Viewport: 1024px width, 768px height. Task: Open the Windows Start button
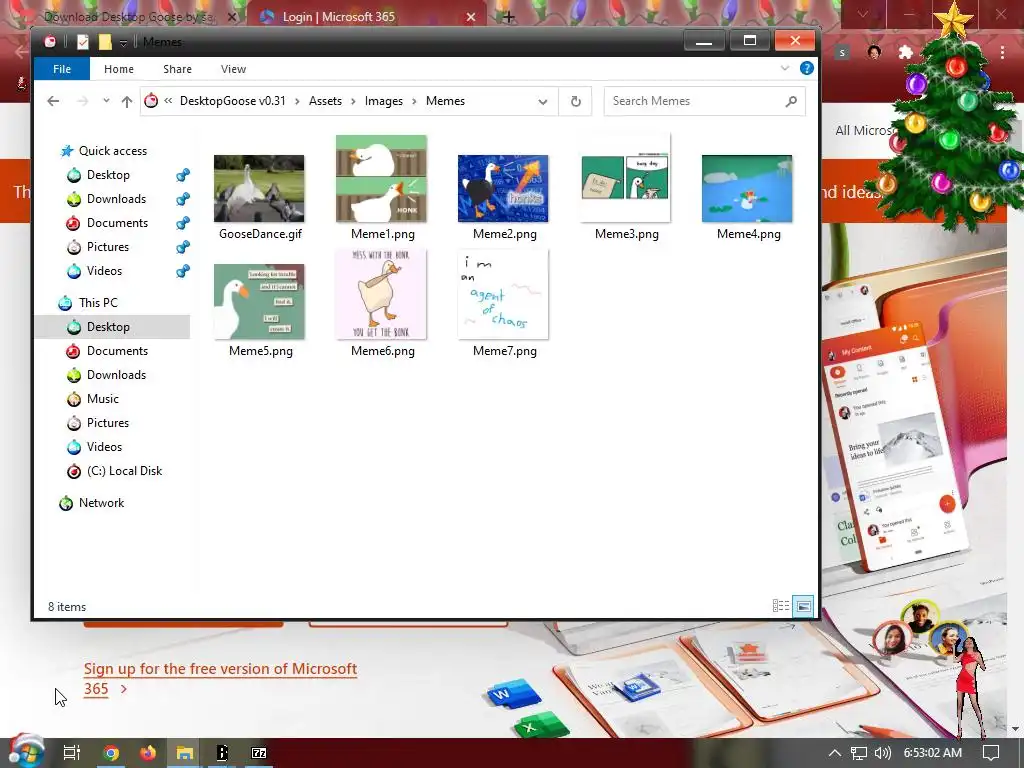point(26,752)
